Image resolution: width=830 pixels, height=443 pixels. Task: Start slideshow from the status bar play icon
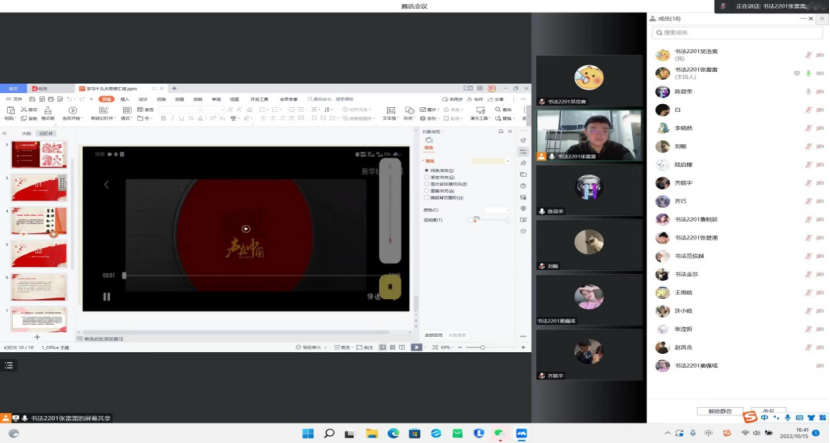coord(416,347)
